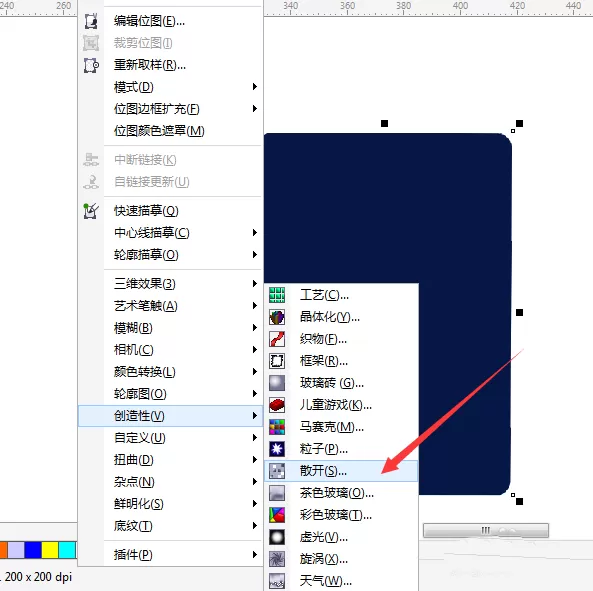Viewport: 593px width, 591px height.
Task: Open the 自定义(U) submenu
Action: pyautogui.click(x=170, y=437)
